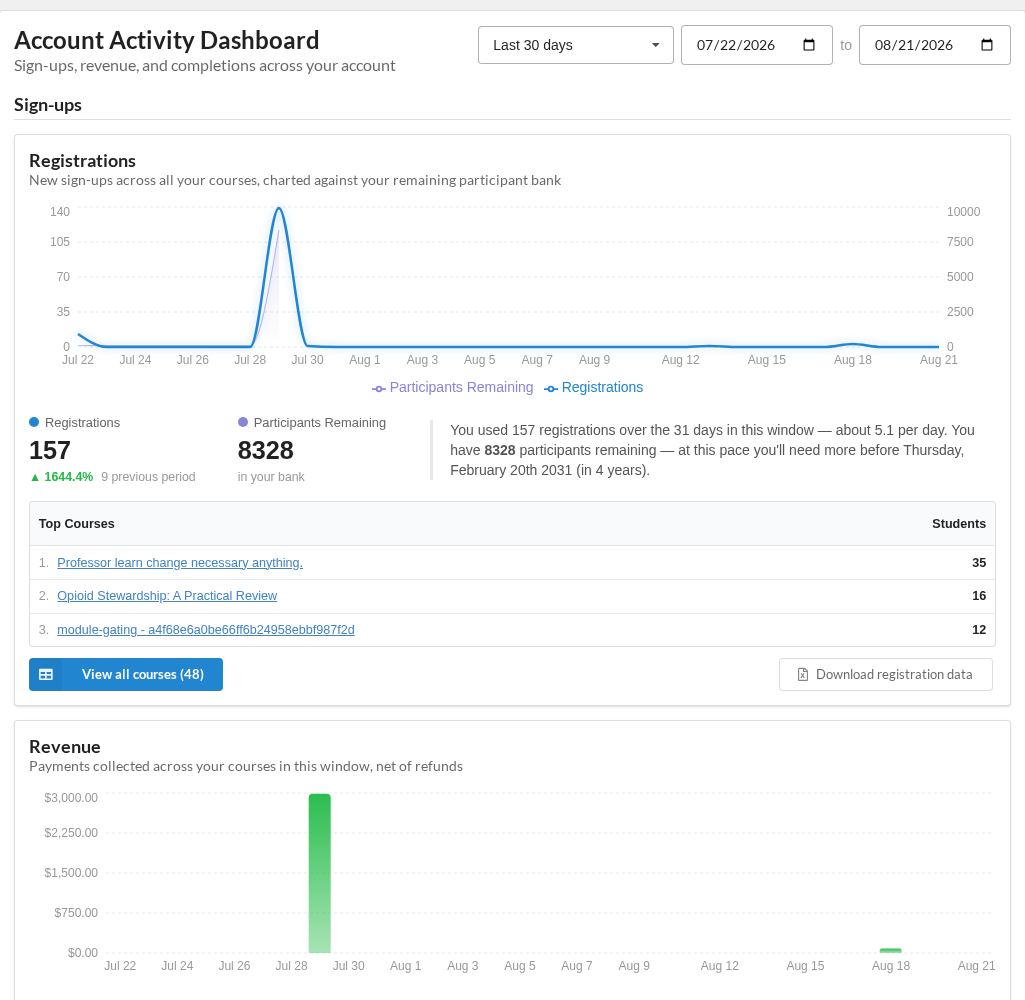Open the calendar picker icon for start date
The width and height of the screenshot is (1025, 1000).
point(809,45)
